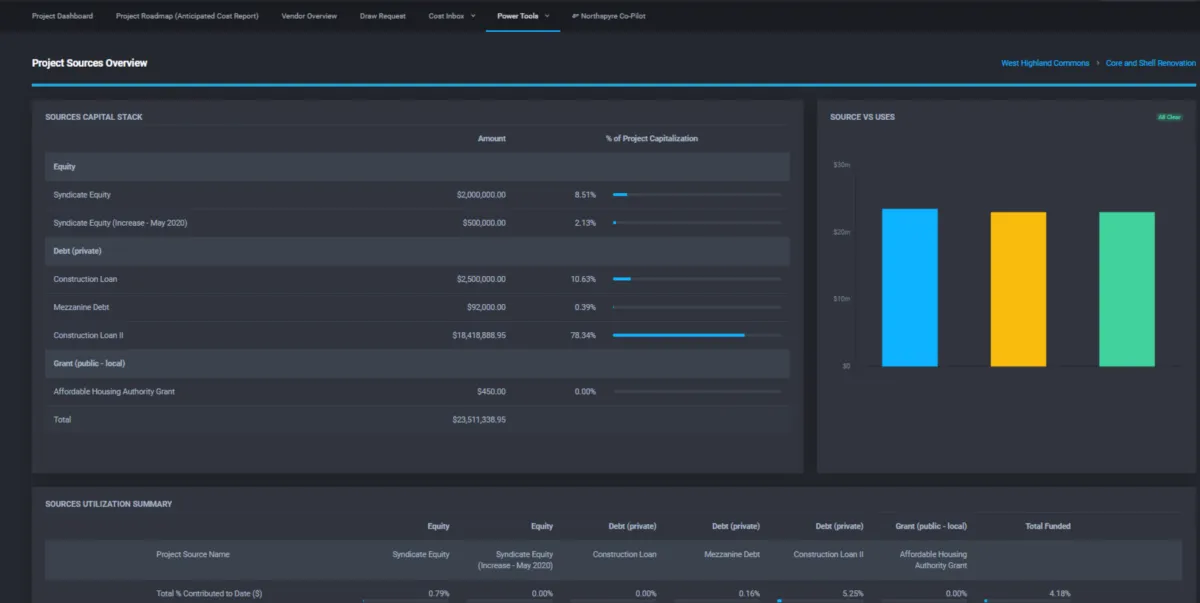Screen dimensions: 1200x603
Task: Click the Northspyre Co-Pilot icon
Action: pyautogui.click(x=574, y=16)
